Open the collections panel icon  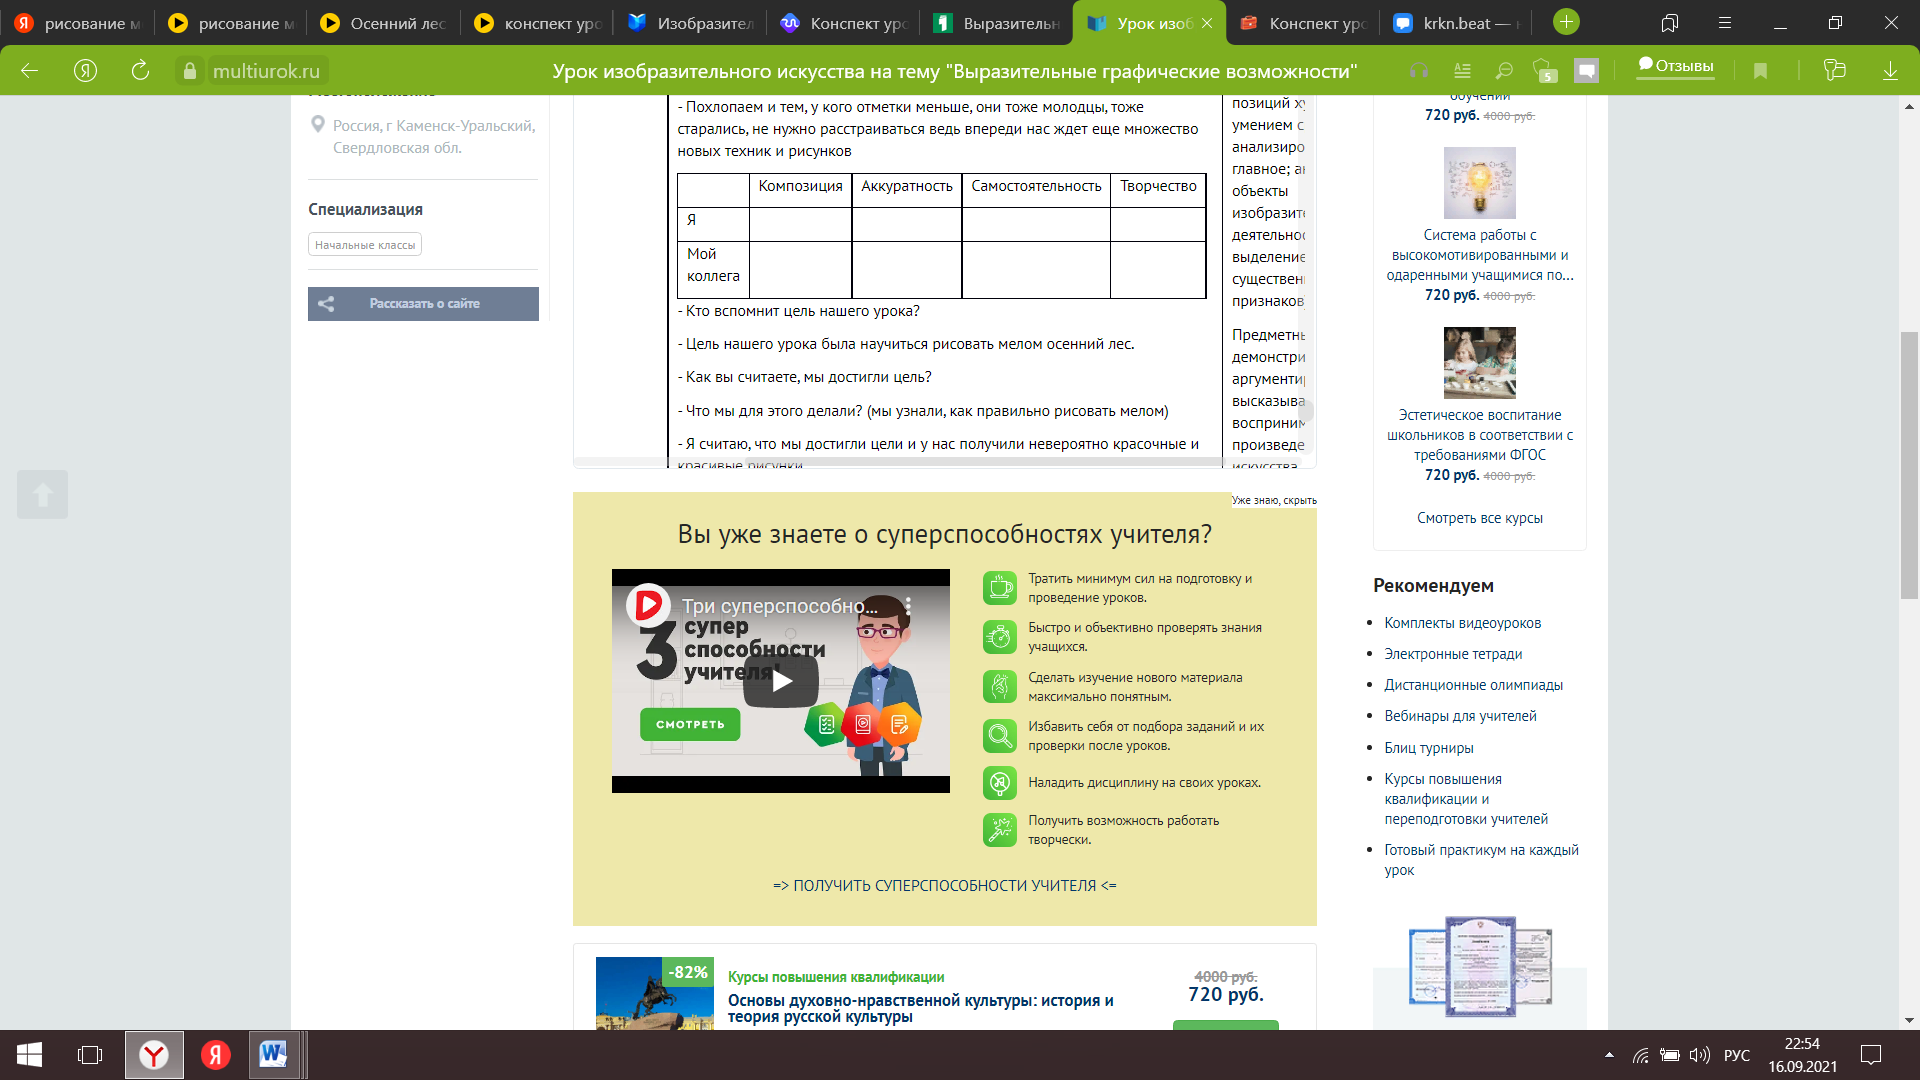click(1834, 71)
